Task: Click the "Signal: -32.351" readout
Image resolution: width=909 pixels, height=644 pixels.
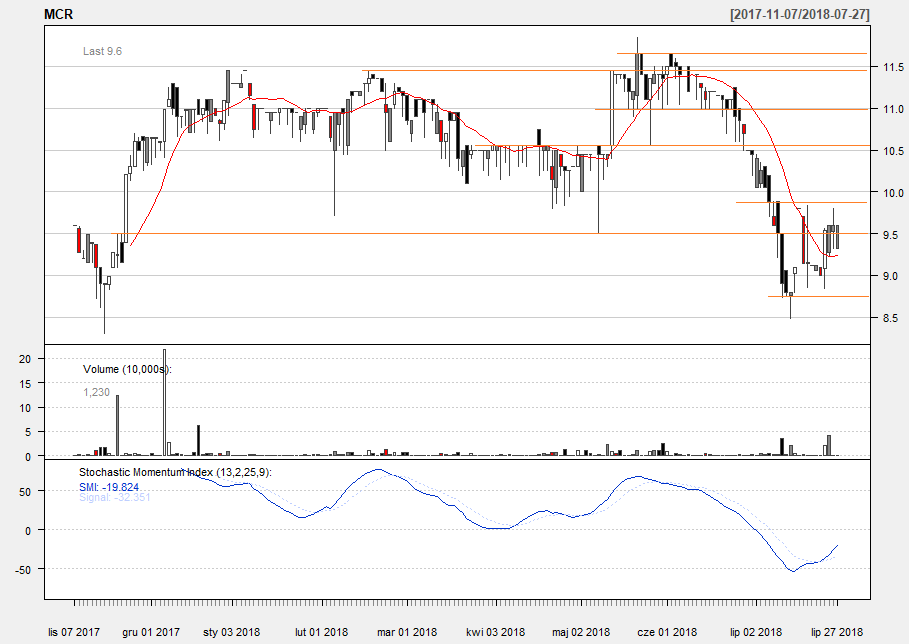Action: click(x=115, y=497)
